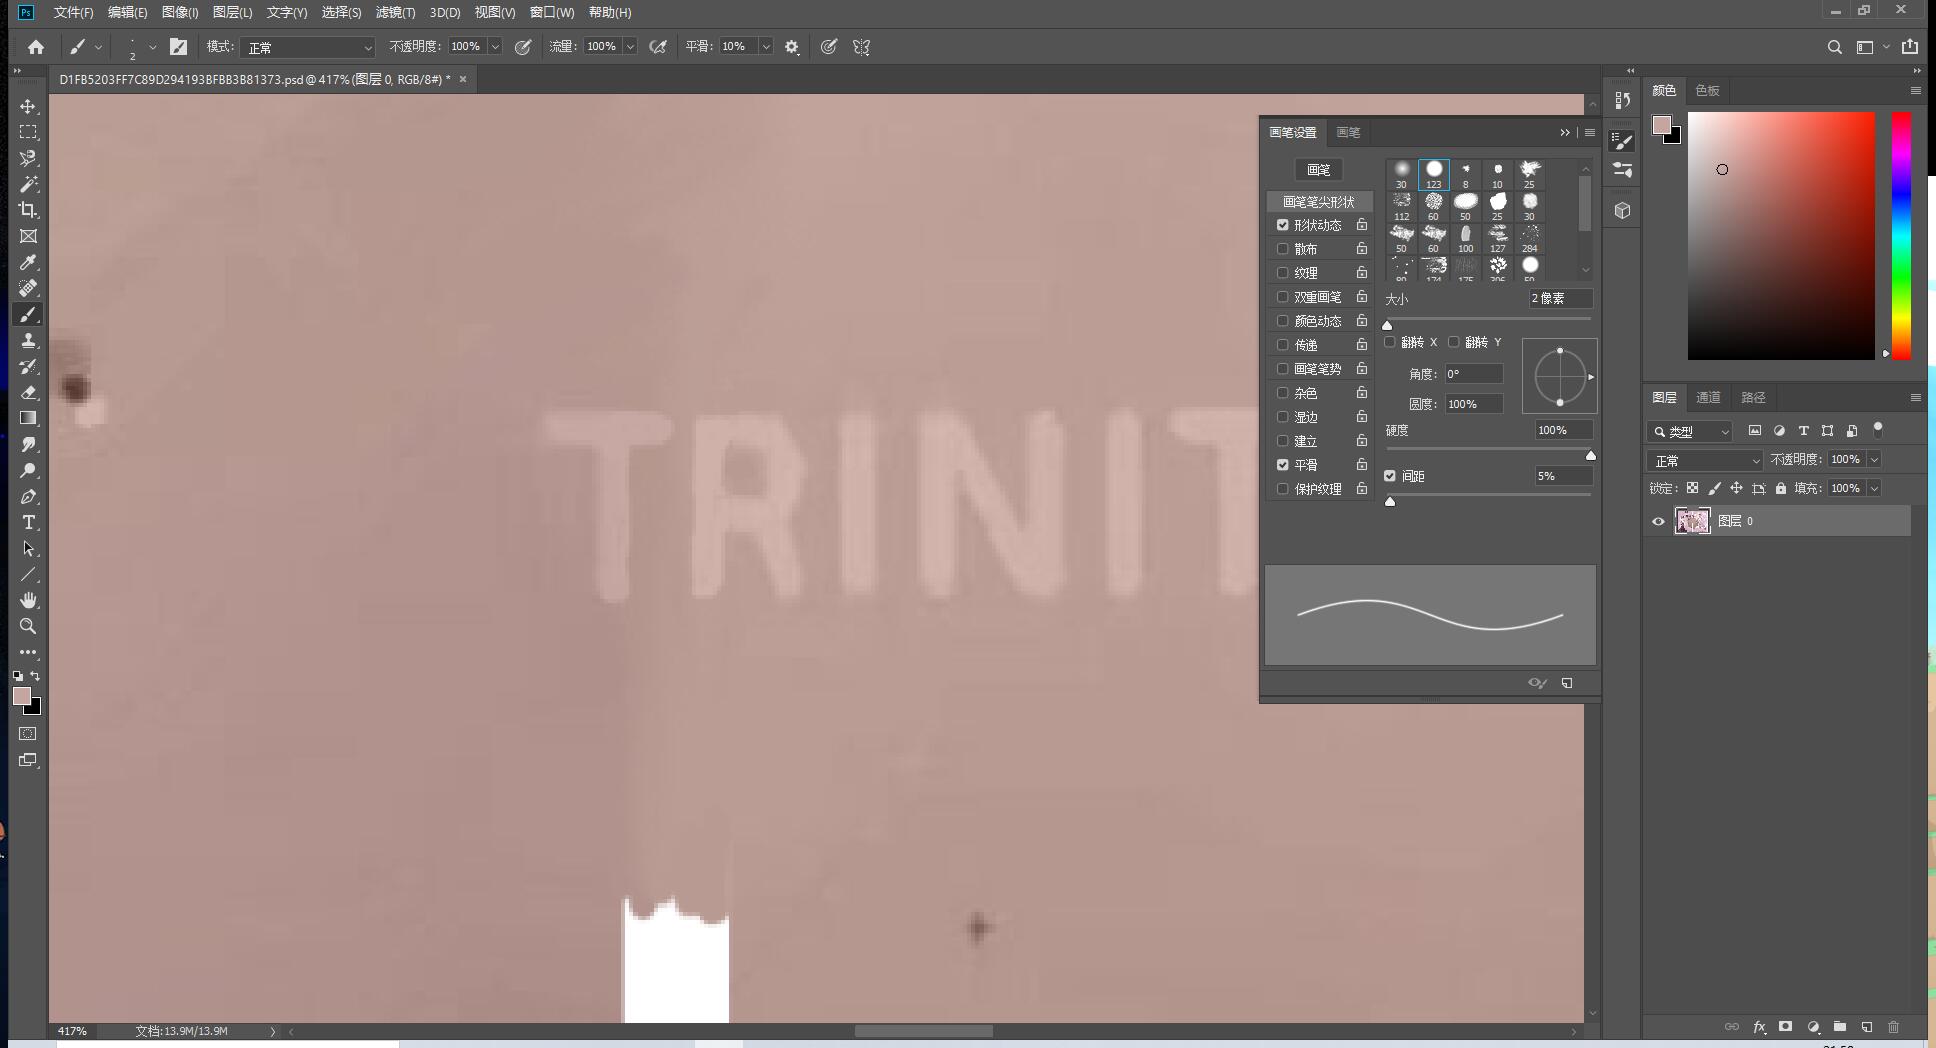Select the Lasso tool
The height and width of the screenshot is (1048, 1936).
coord(28,158)
